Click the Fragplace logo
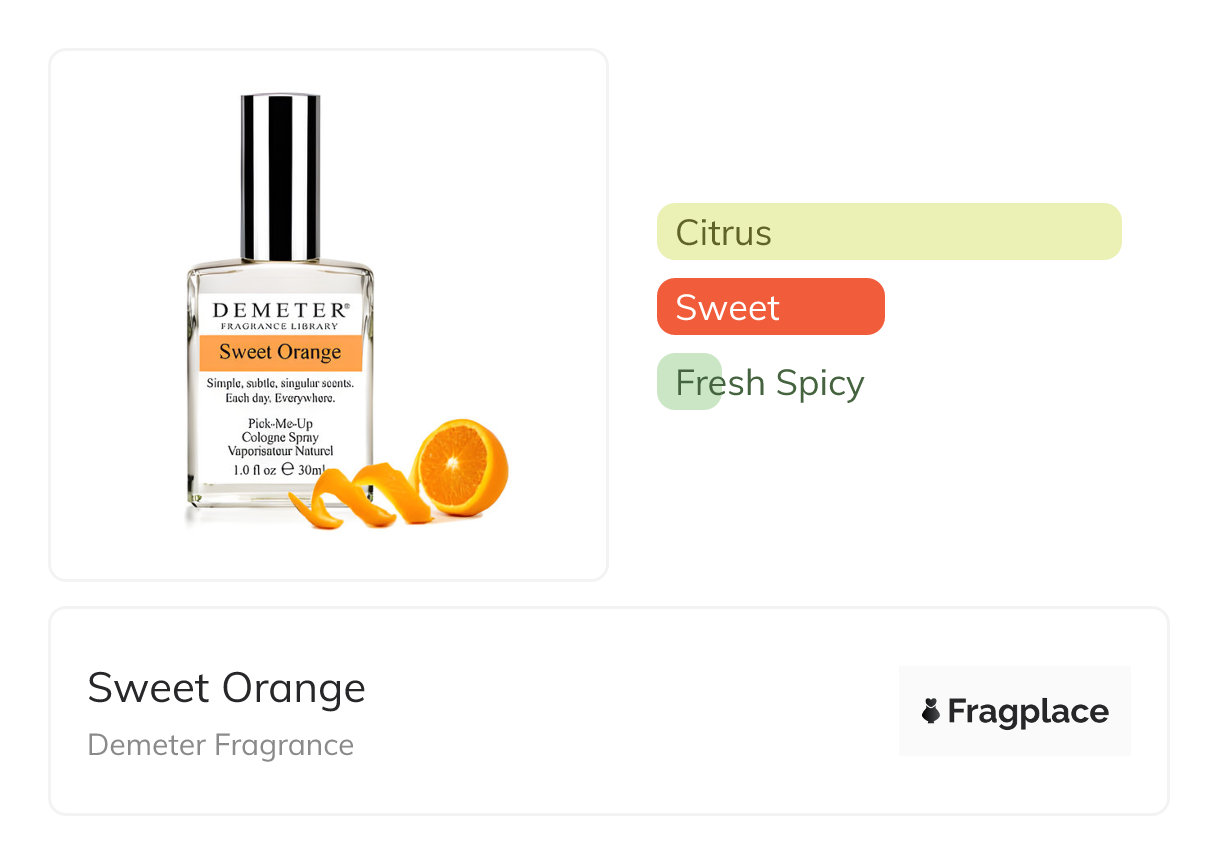 point(1014,711)
